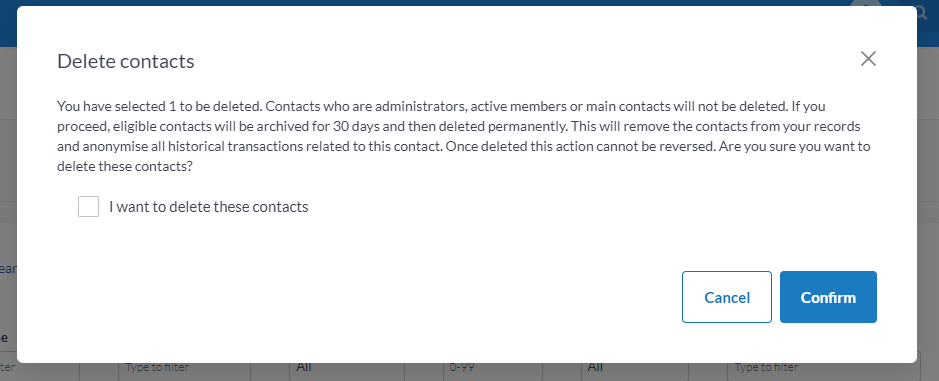This screenshot has width=939, height=381.
Task: Confirm deleting the selected contact
Action: pyautogui.click(x=828, y=297)
